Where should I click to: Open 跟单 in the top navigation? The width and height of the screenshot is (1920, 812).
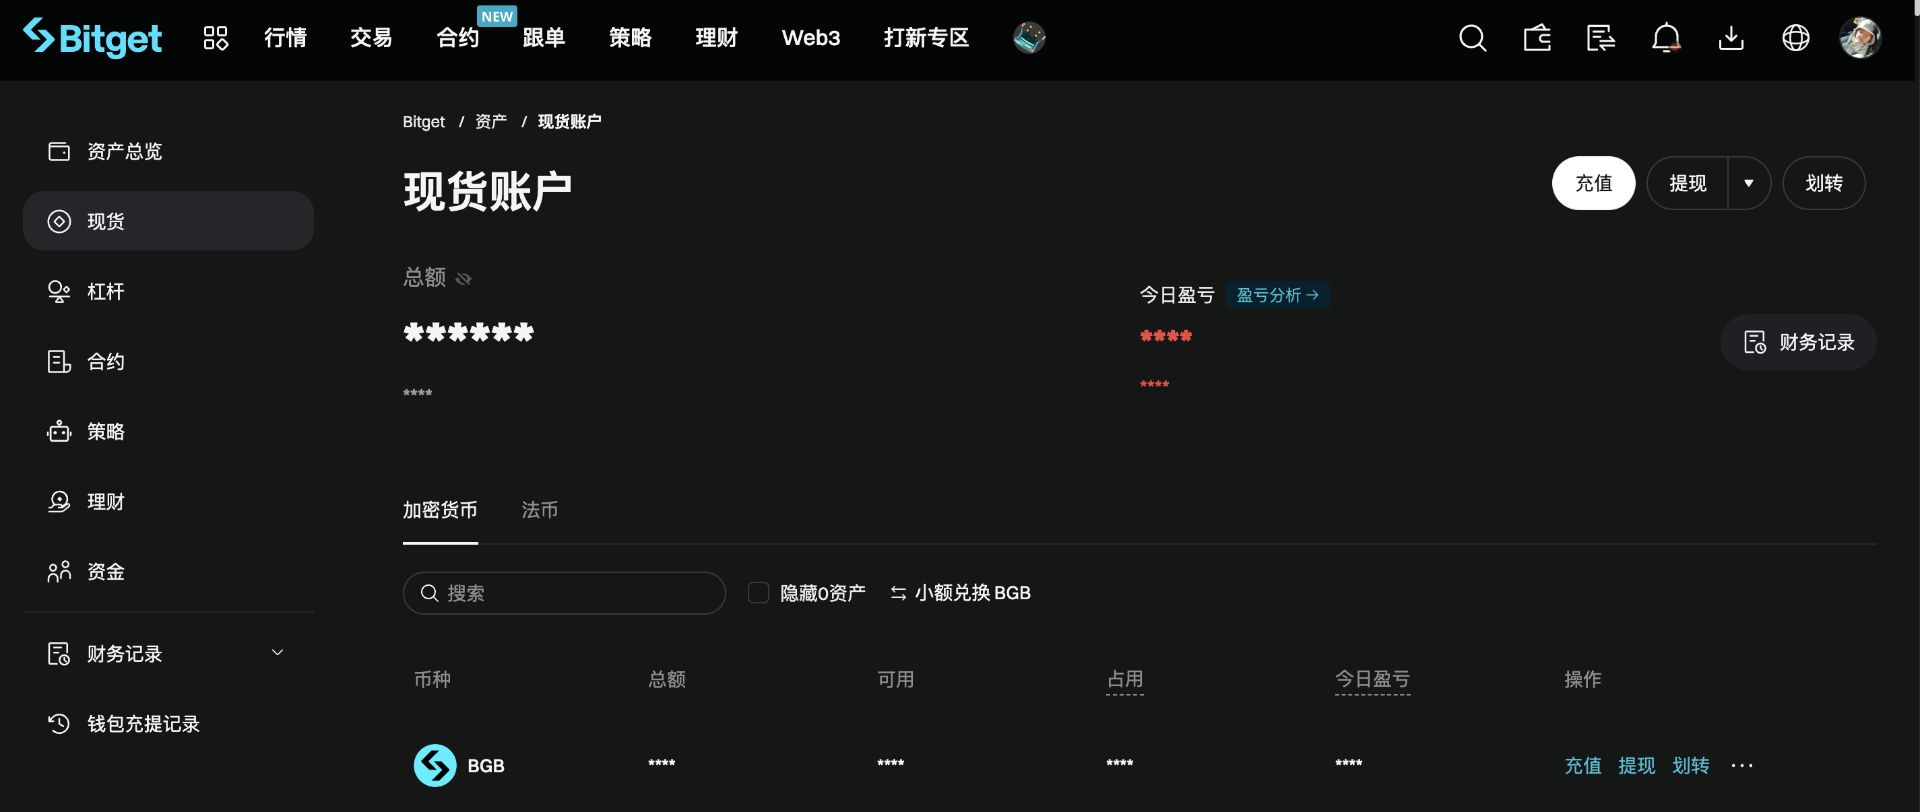[544, 38]
